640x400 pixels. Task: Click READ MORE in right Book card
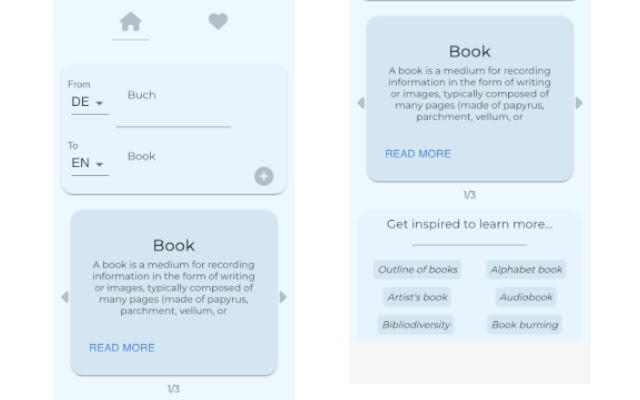[418, 154]
